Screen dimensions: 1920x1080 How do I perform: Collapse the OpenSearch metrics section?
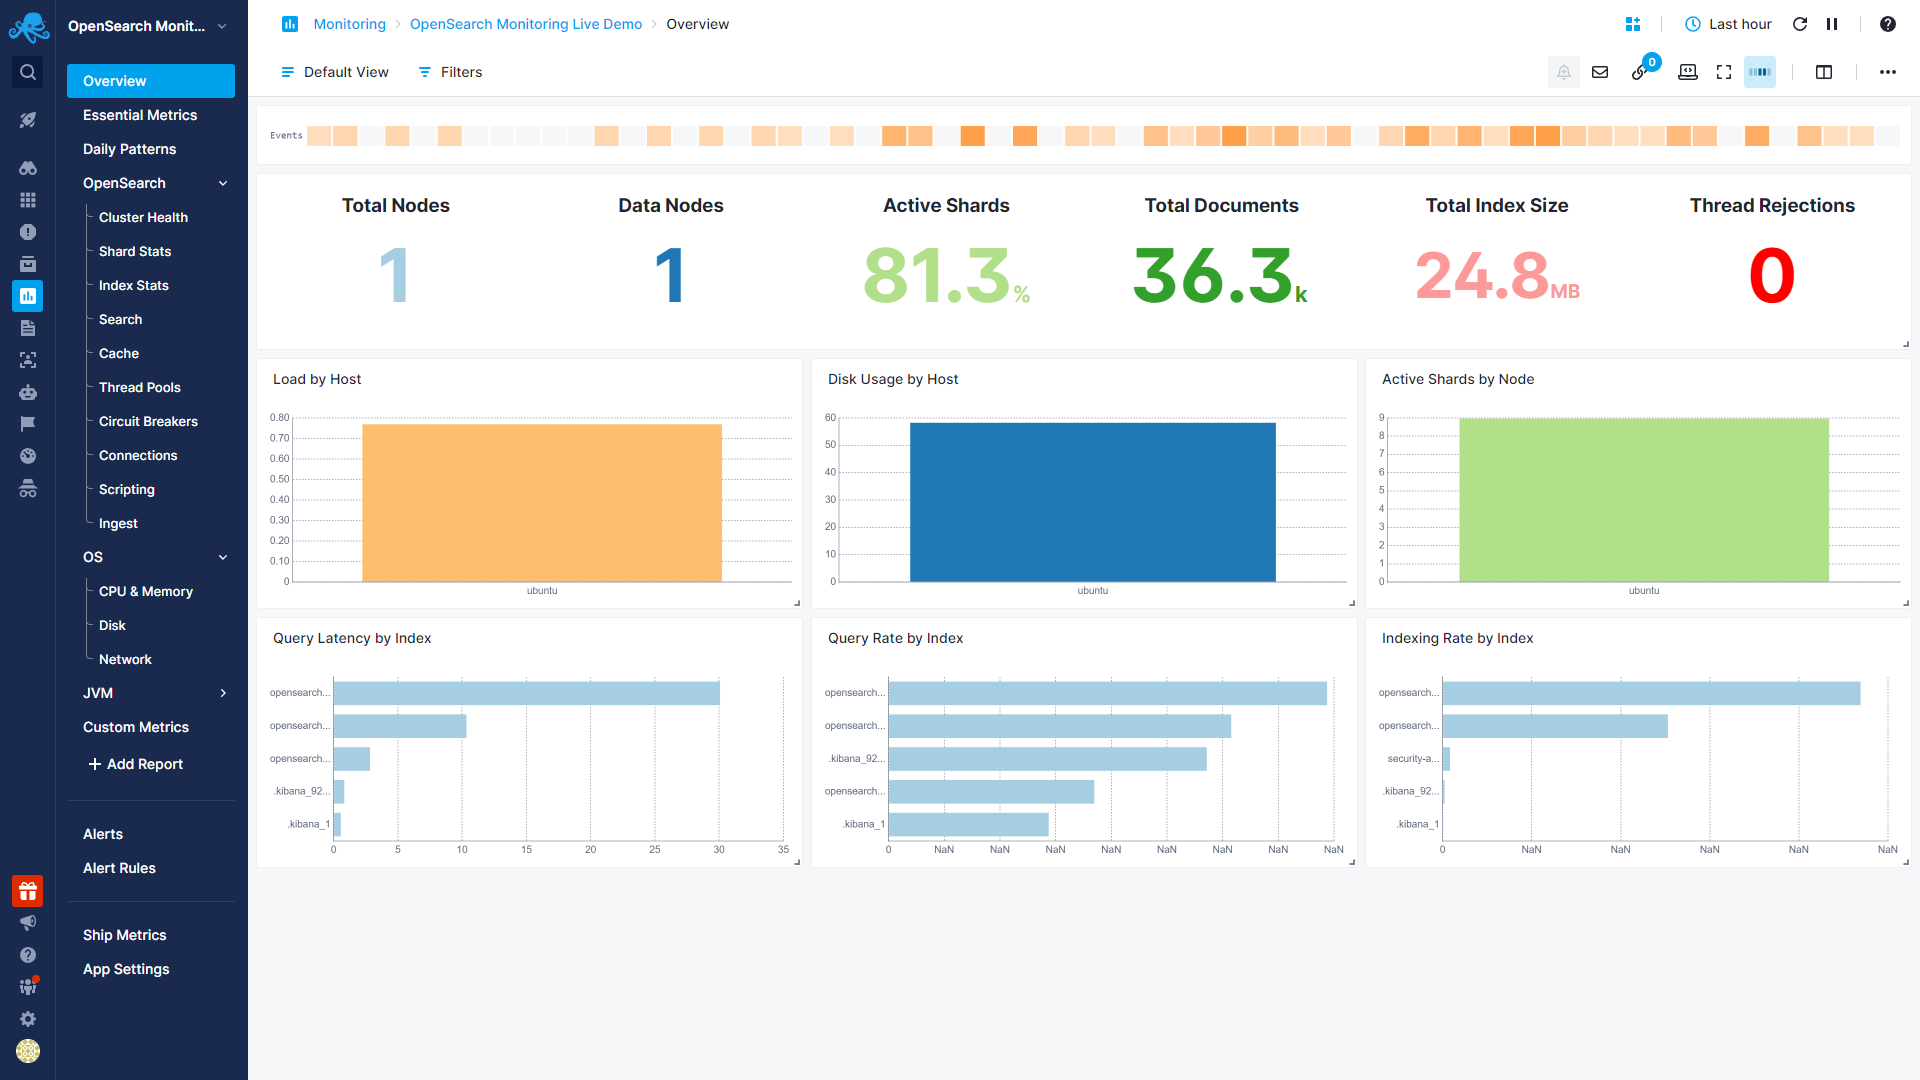click(222, 183)
